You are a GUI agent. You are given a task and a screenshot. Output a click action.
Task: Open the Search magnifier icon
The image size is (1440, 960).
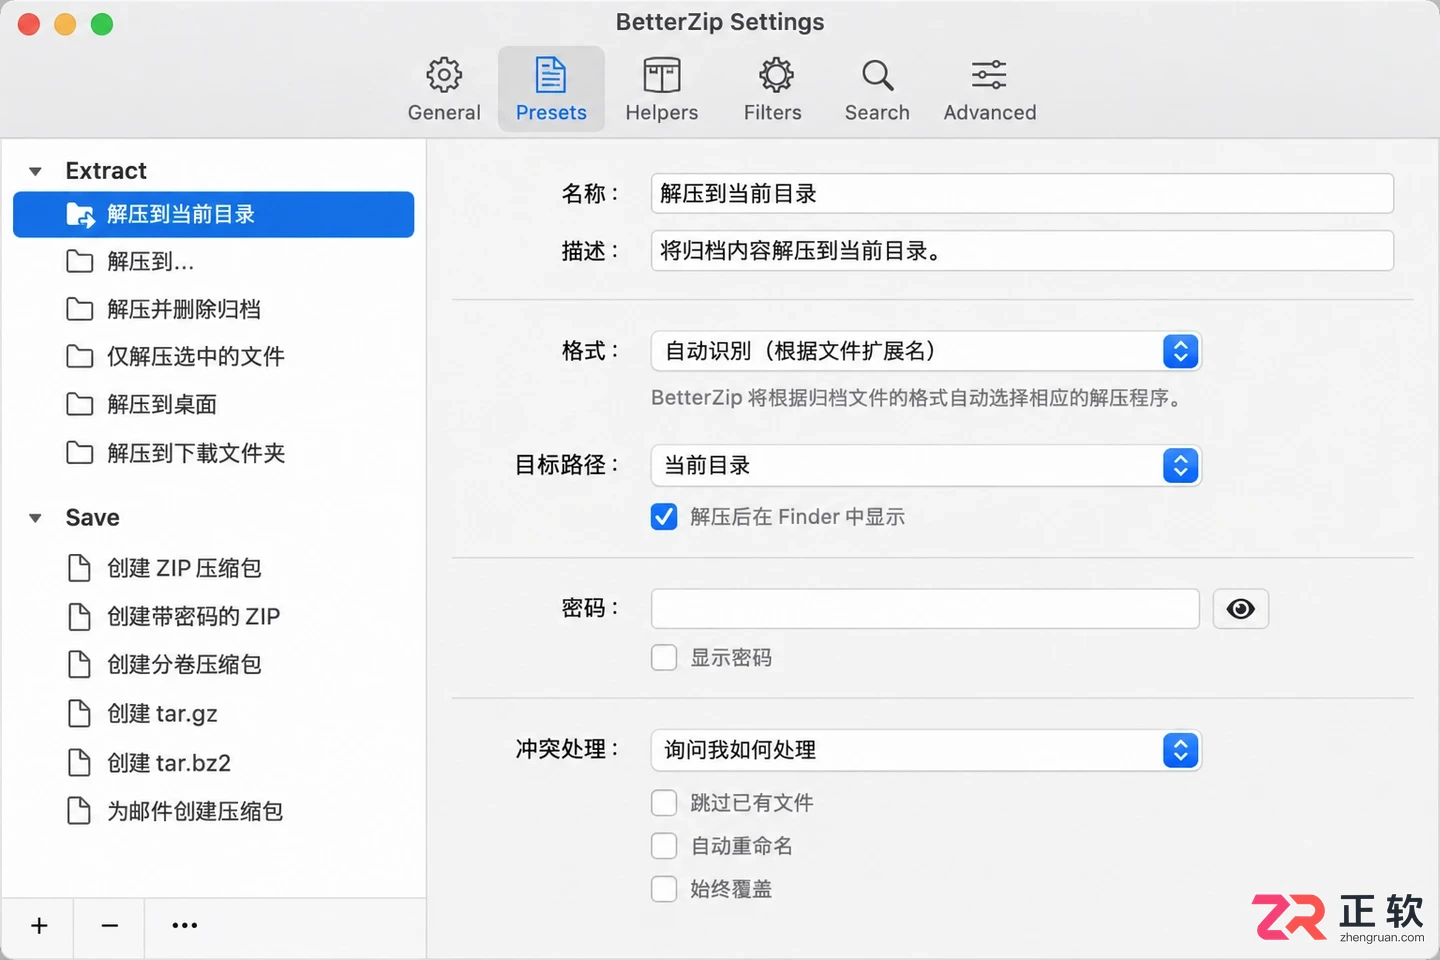coord(877,75)
